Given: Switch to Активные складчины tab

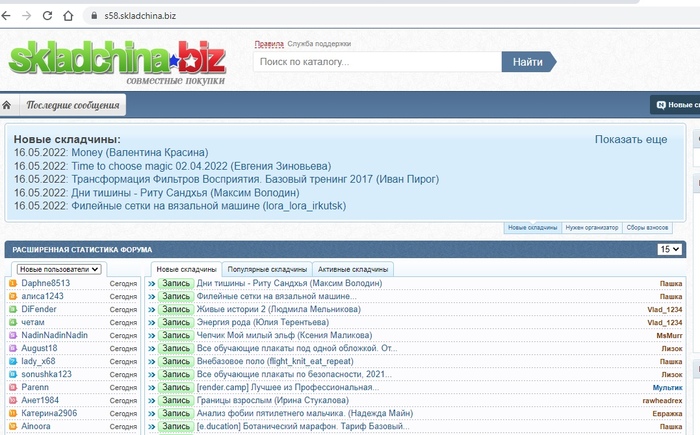Looking at the screenshot, I should click(352, 269).
